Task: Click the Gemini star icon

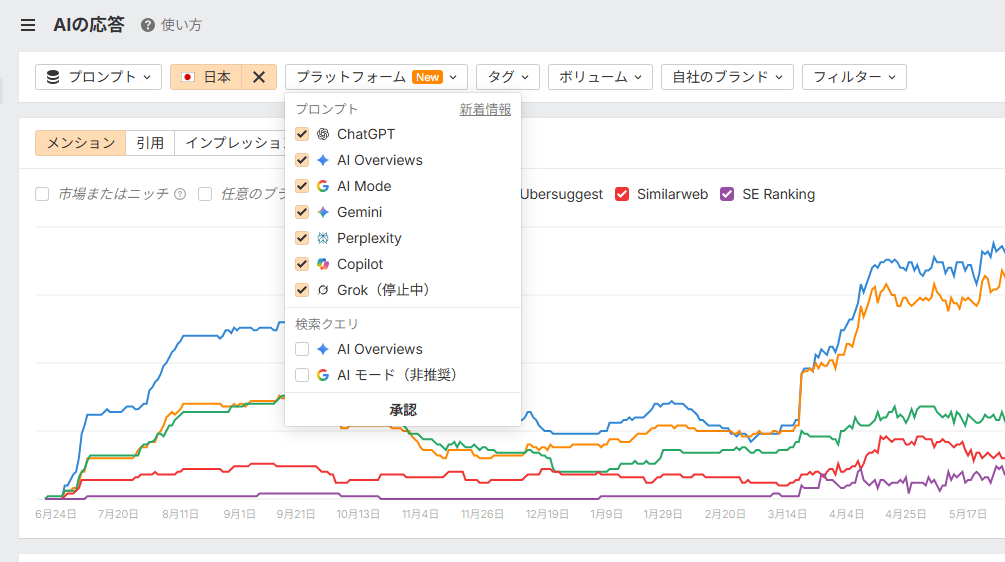Action: click(x=323, y=212)
